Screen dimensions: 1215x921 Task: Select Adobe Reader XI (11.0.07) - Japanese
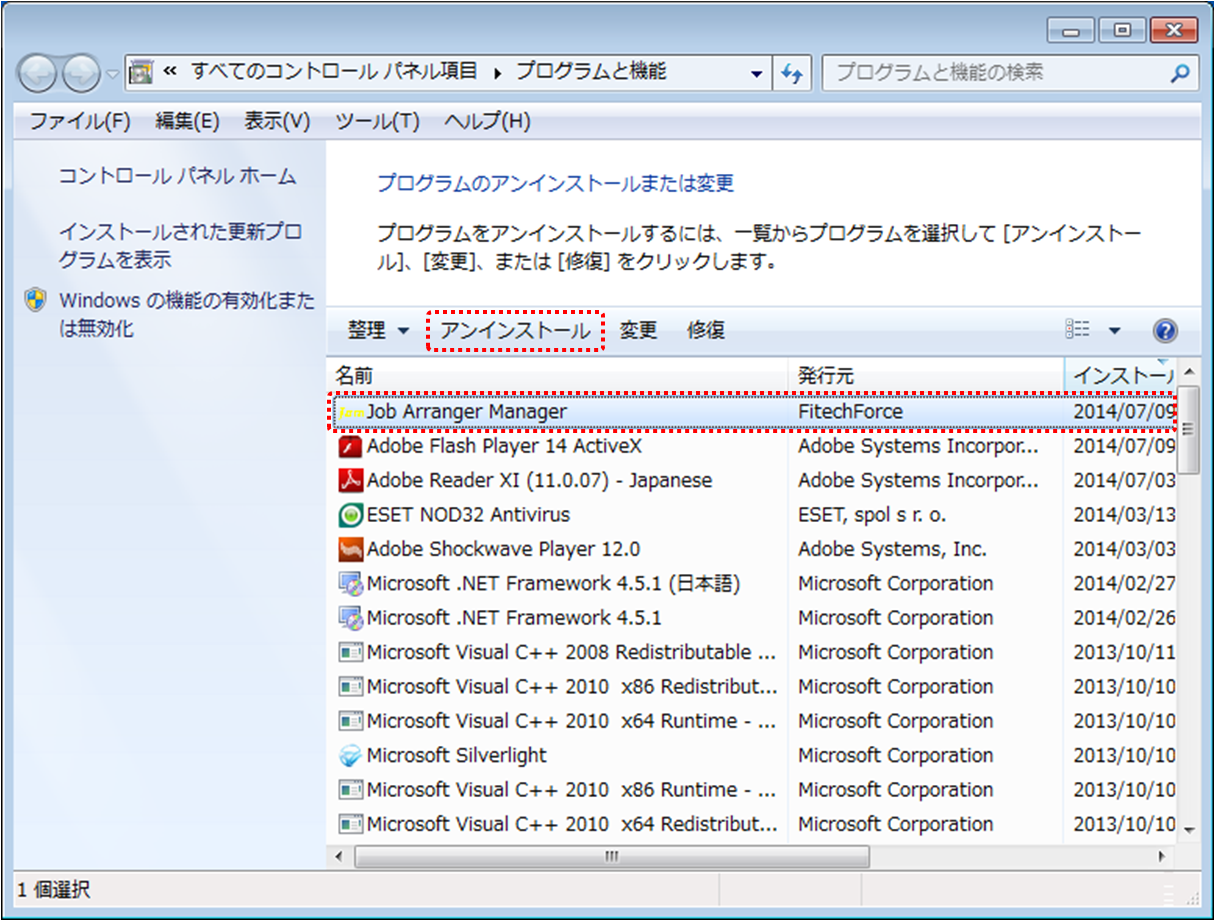539,480
